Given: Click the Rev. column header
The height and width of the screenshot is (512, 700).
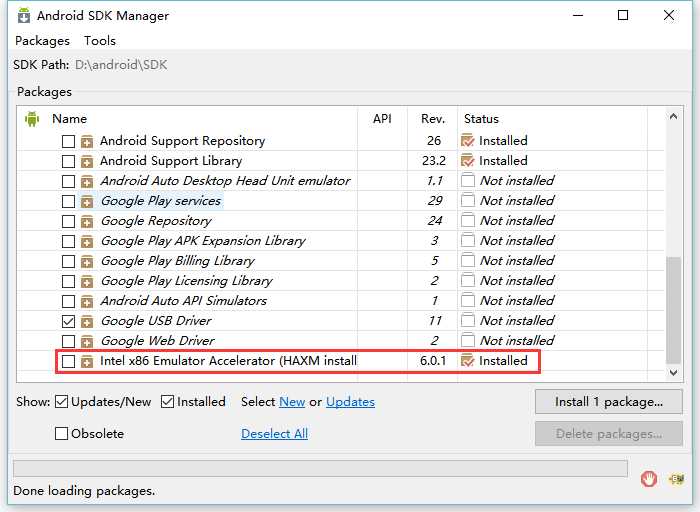Looking at the screenshot, I should click(x=433, y=119).
